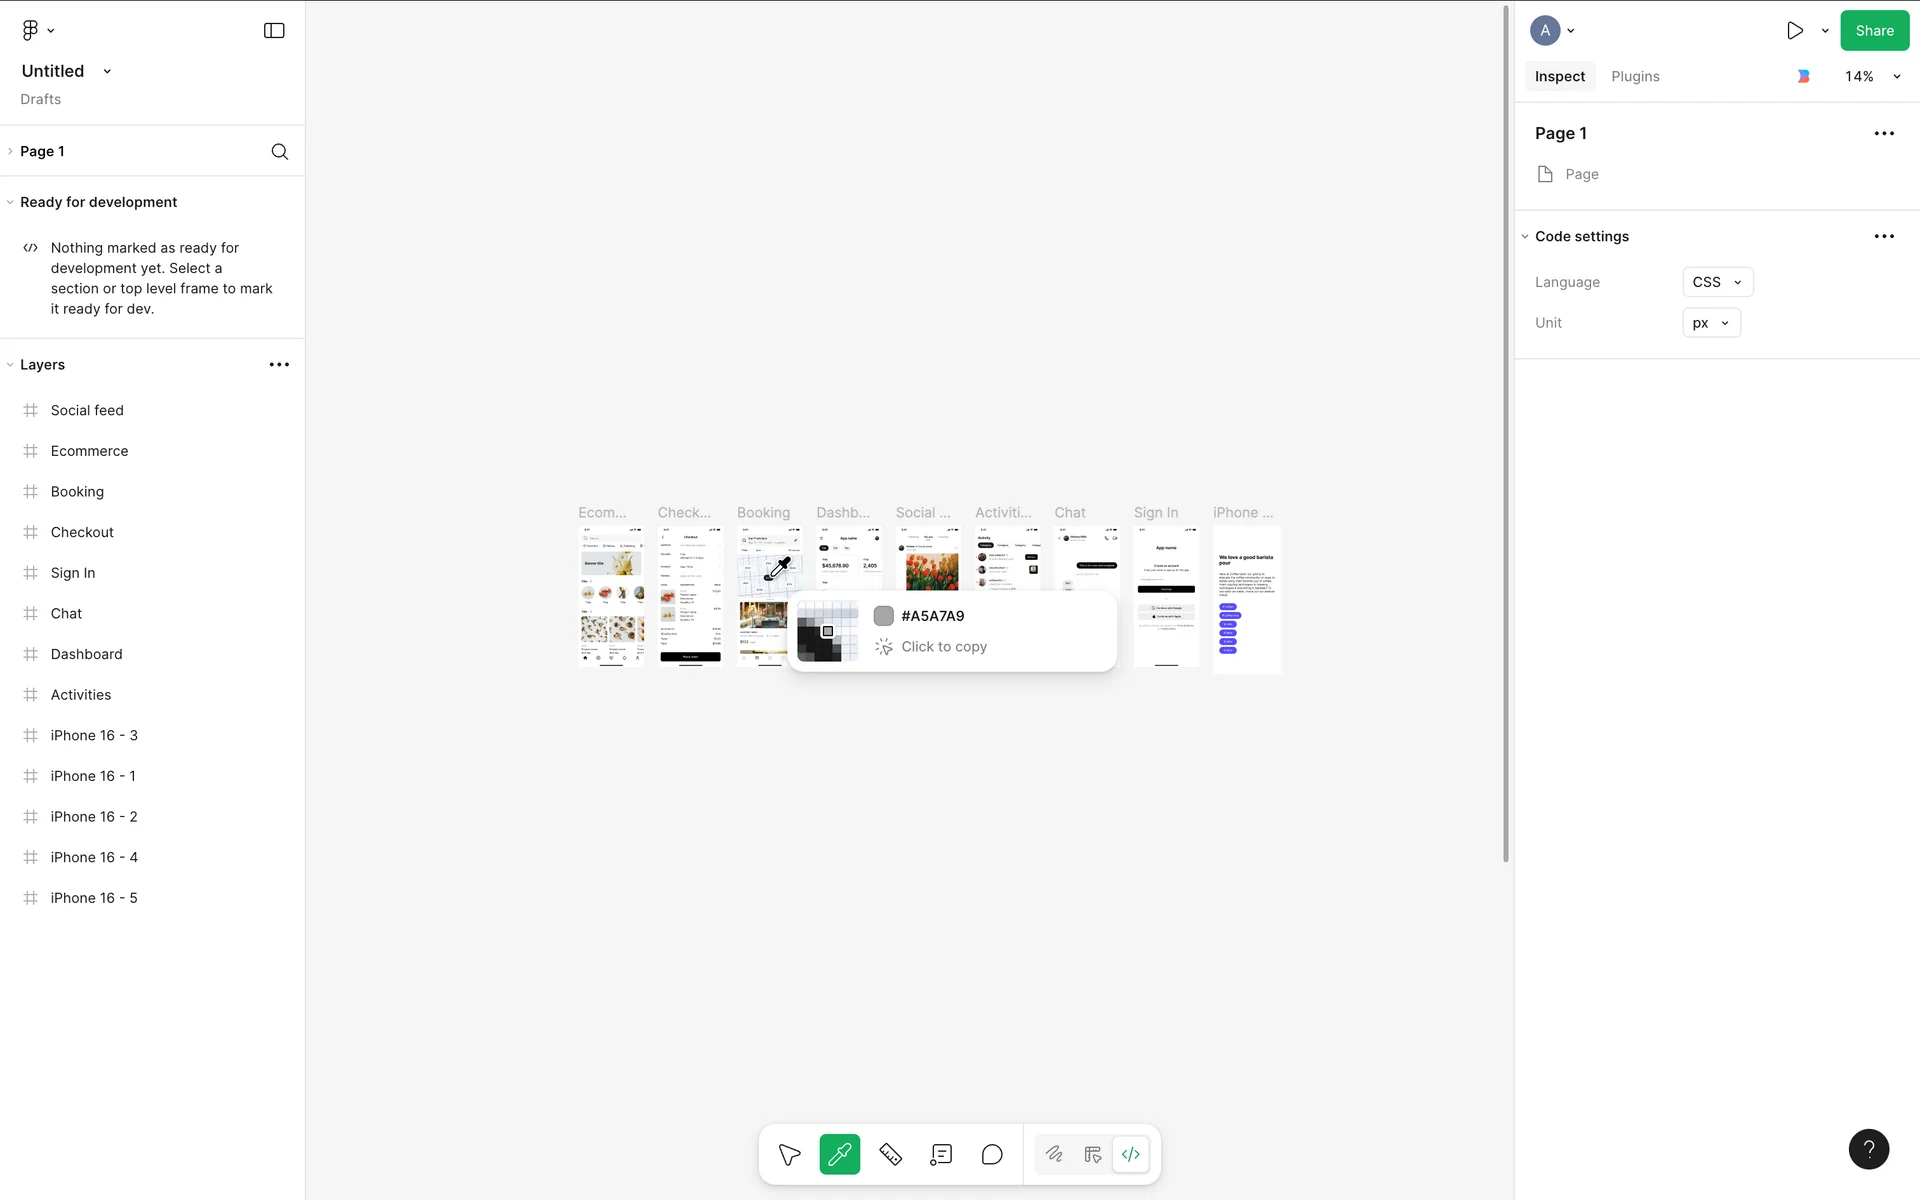Click to copy the #A5A7A9 color
1920x1200 pixels.
coord(943,647)
